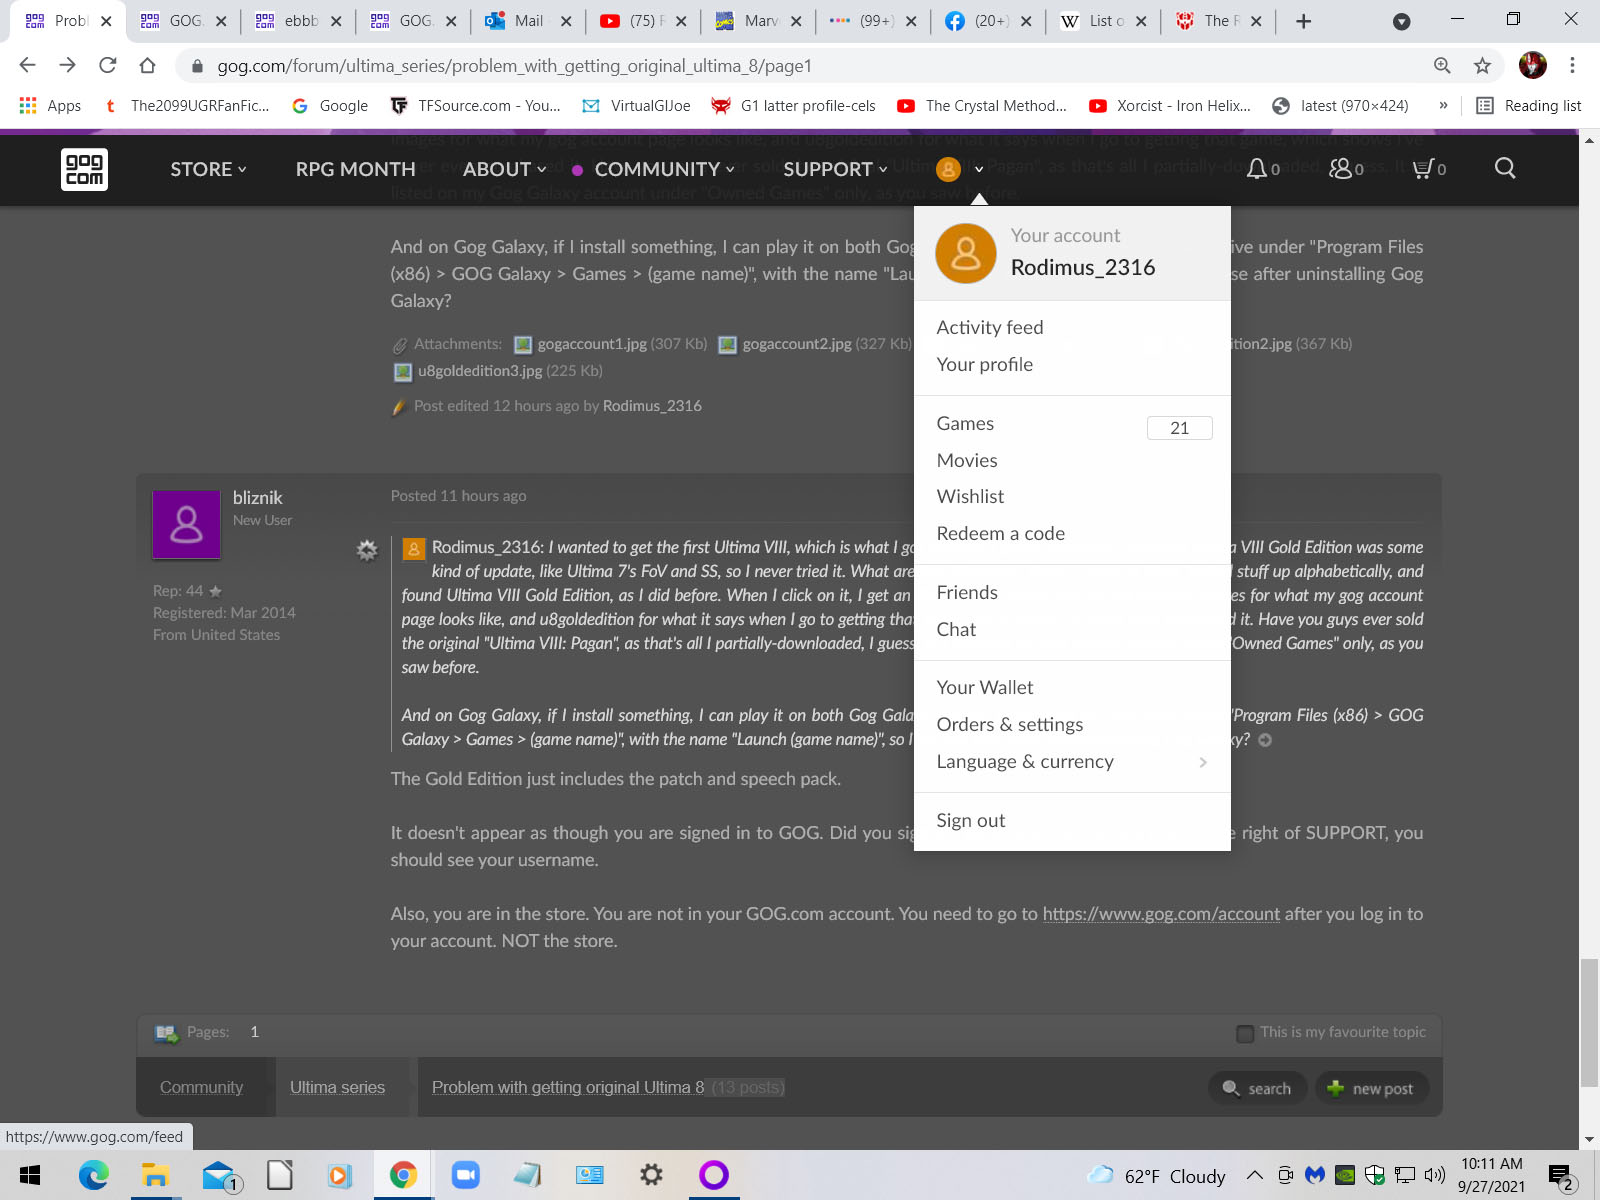Viewport: 1600px width, 1200px height.
Task: Open a new browser tab
Action: (1303, 21)
